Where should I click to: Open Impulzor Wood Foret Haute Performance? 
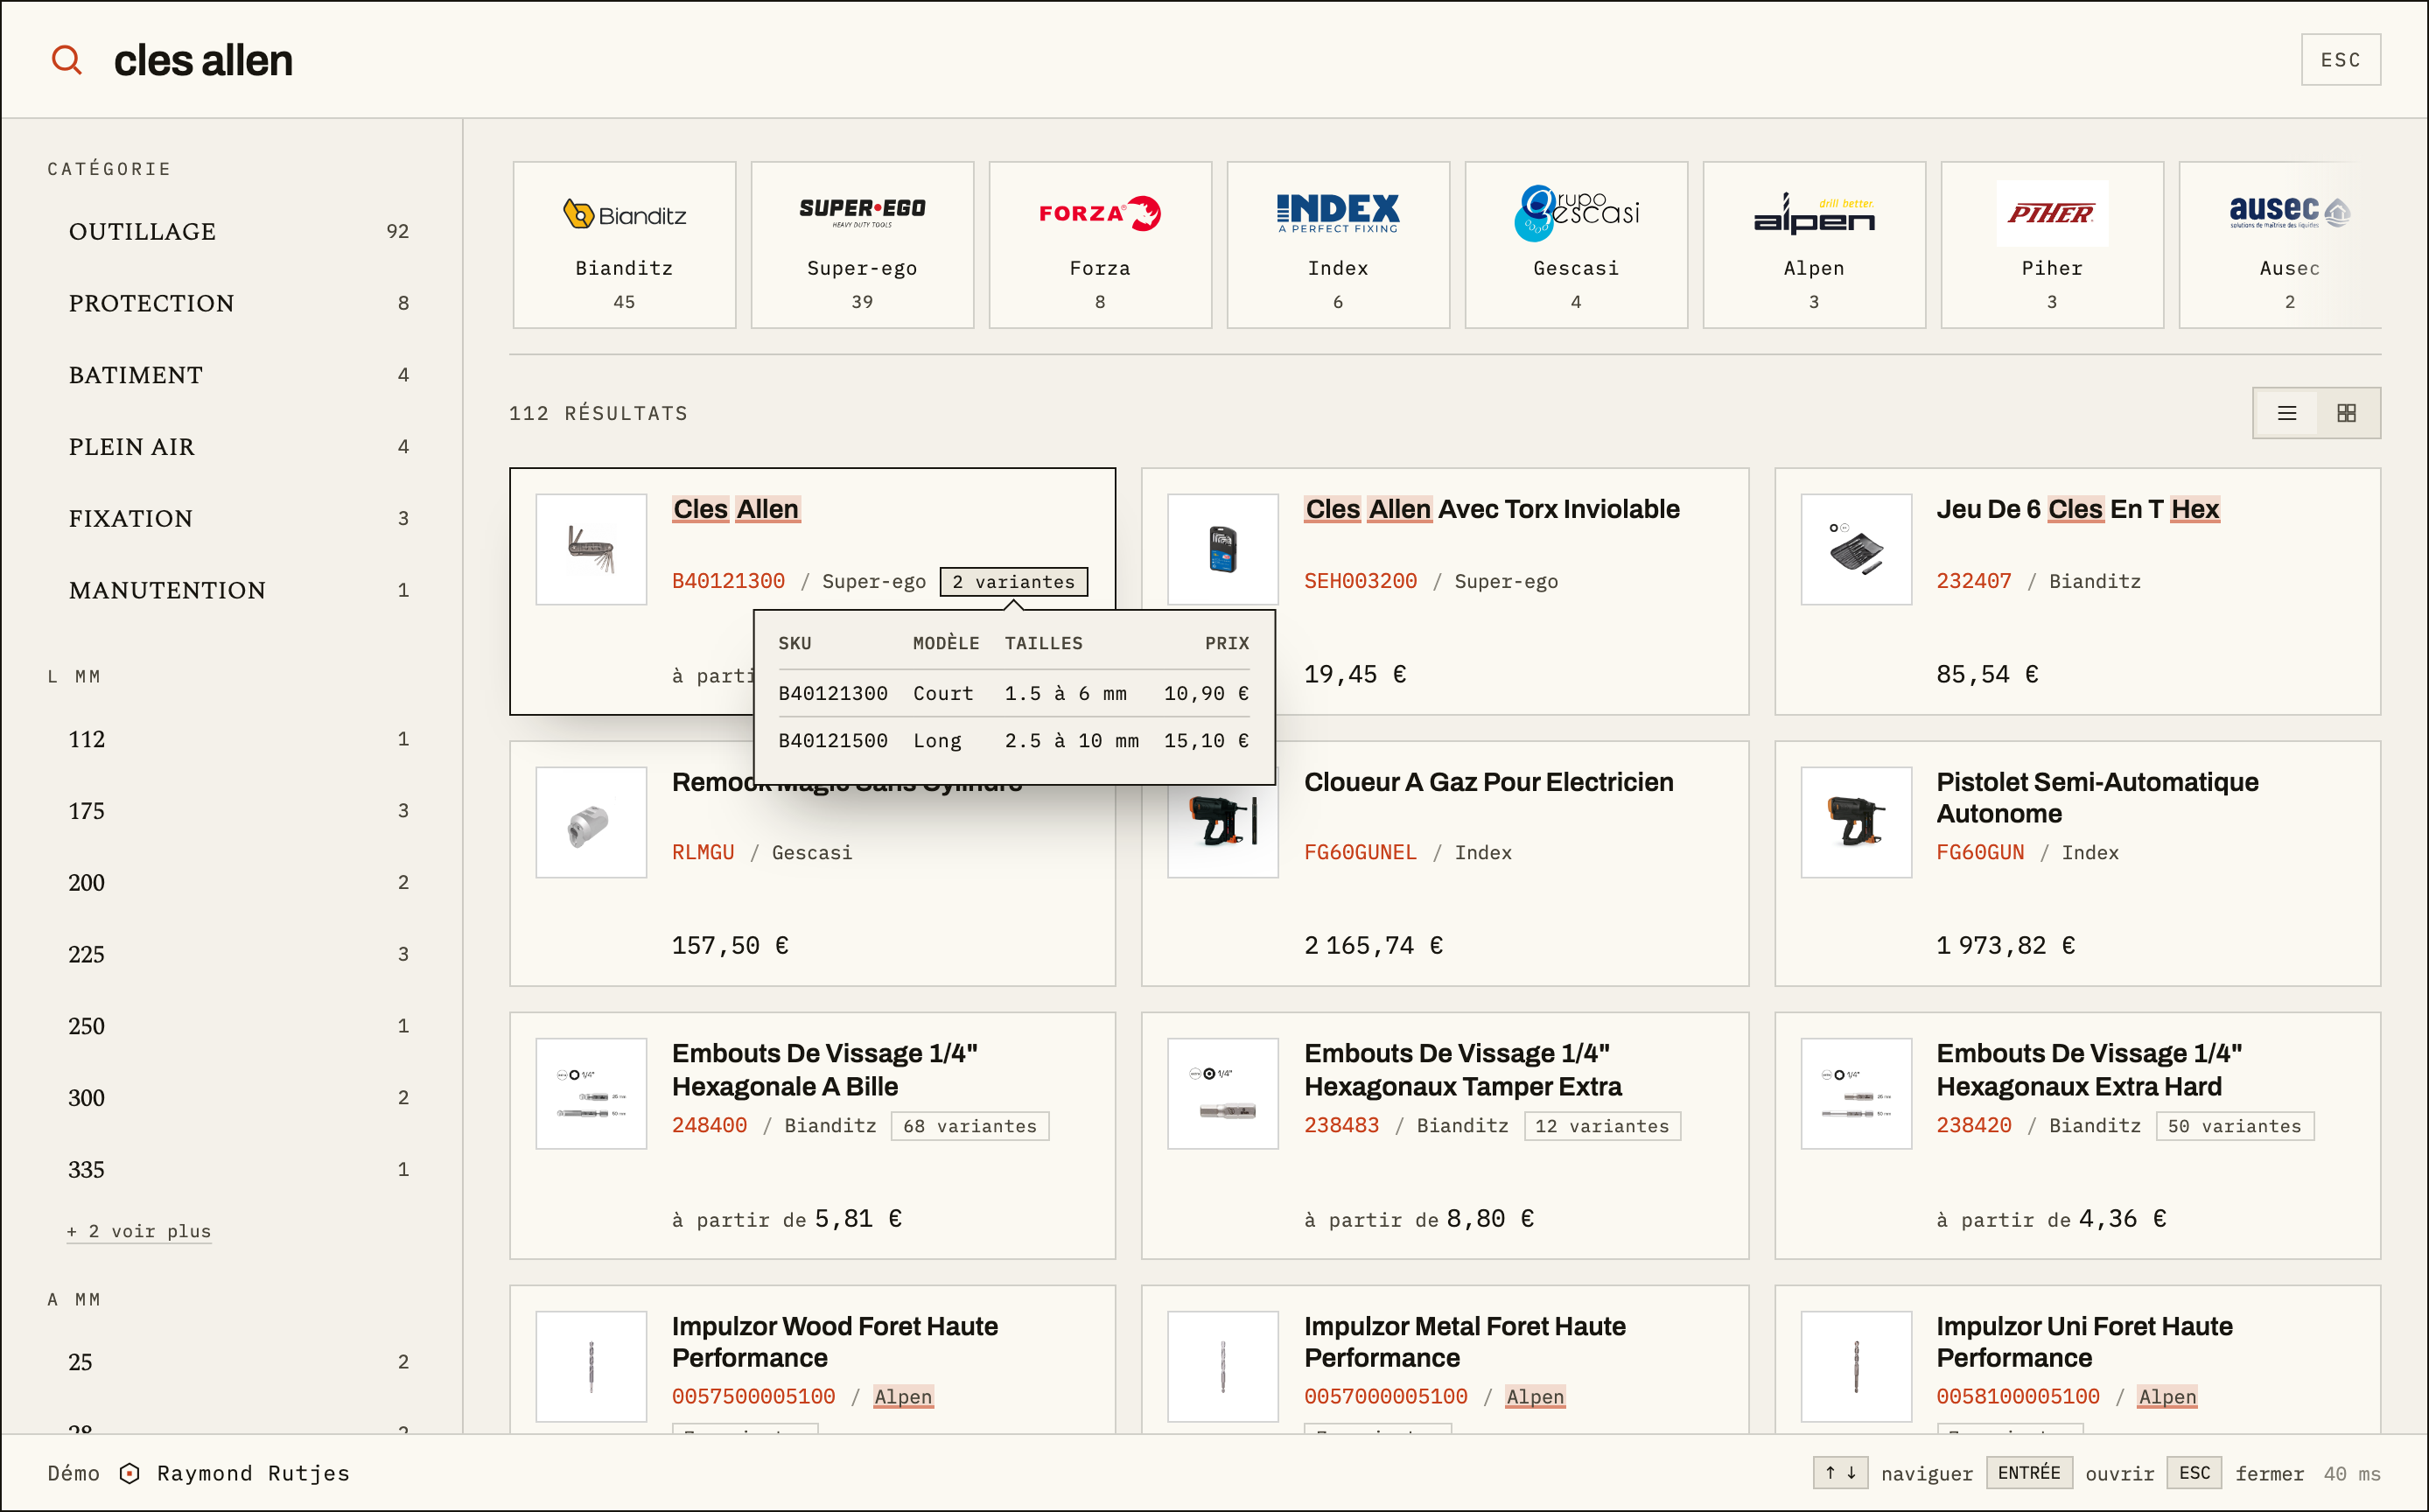[835, 1342]
